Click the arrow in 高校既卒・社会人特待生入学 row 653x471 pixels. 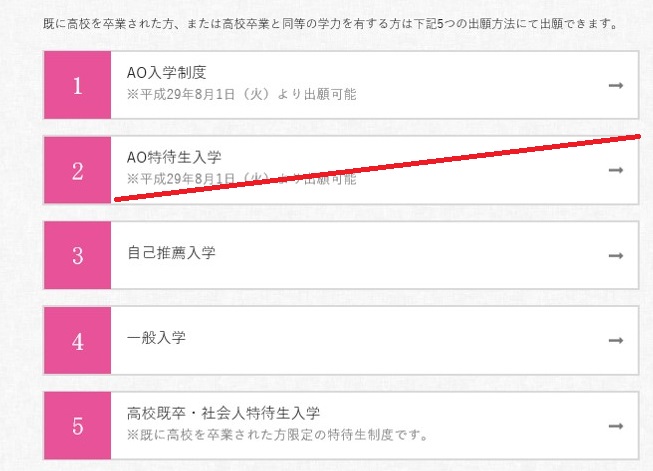pyautogui.click(x=616, y=426)
